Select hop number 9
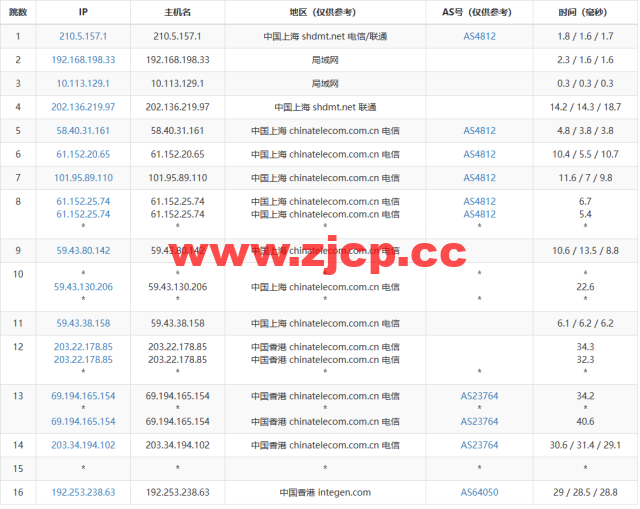The width and height of the screenshot is (640, 509). click(18, 251)
